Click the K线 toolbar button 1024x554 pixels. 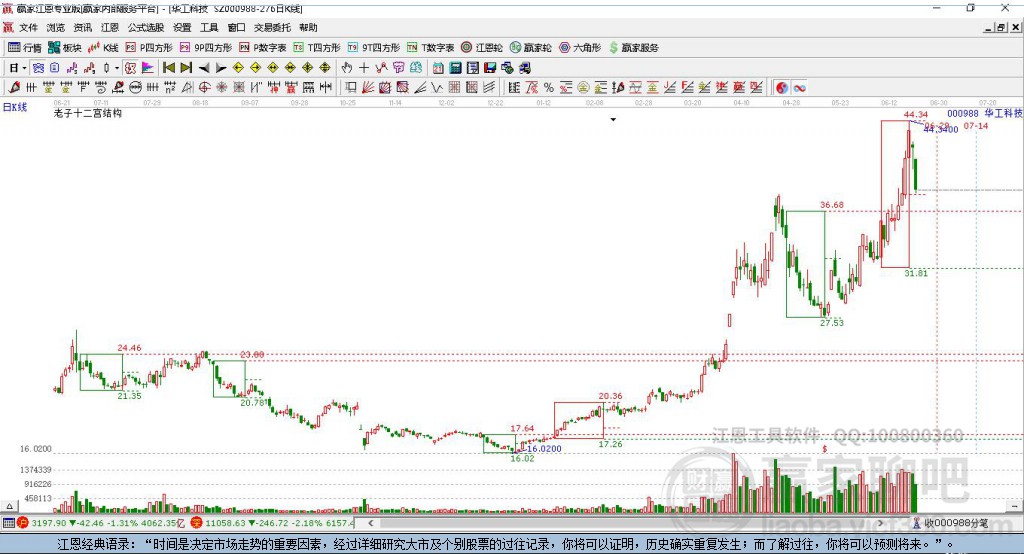[x=103, y=48]
